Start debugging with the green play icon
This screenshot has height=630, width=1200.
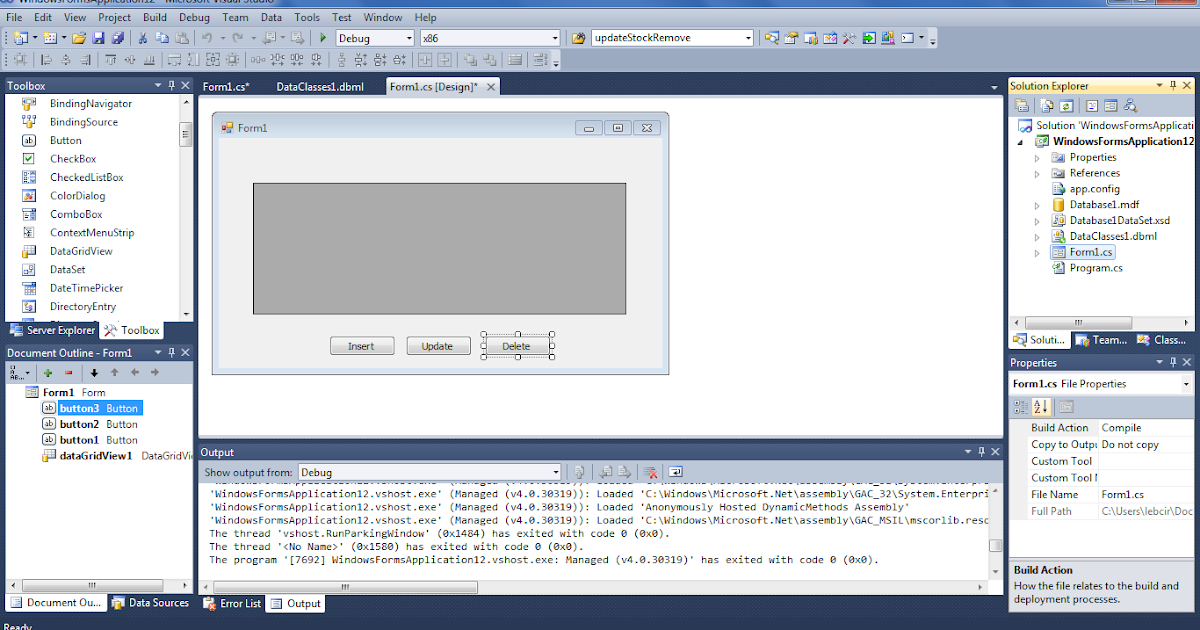(322, 37)
